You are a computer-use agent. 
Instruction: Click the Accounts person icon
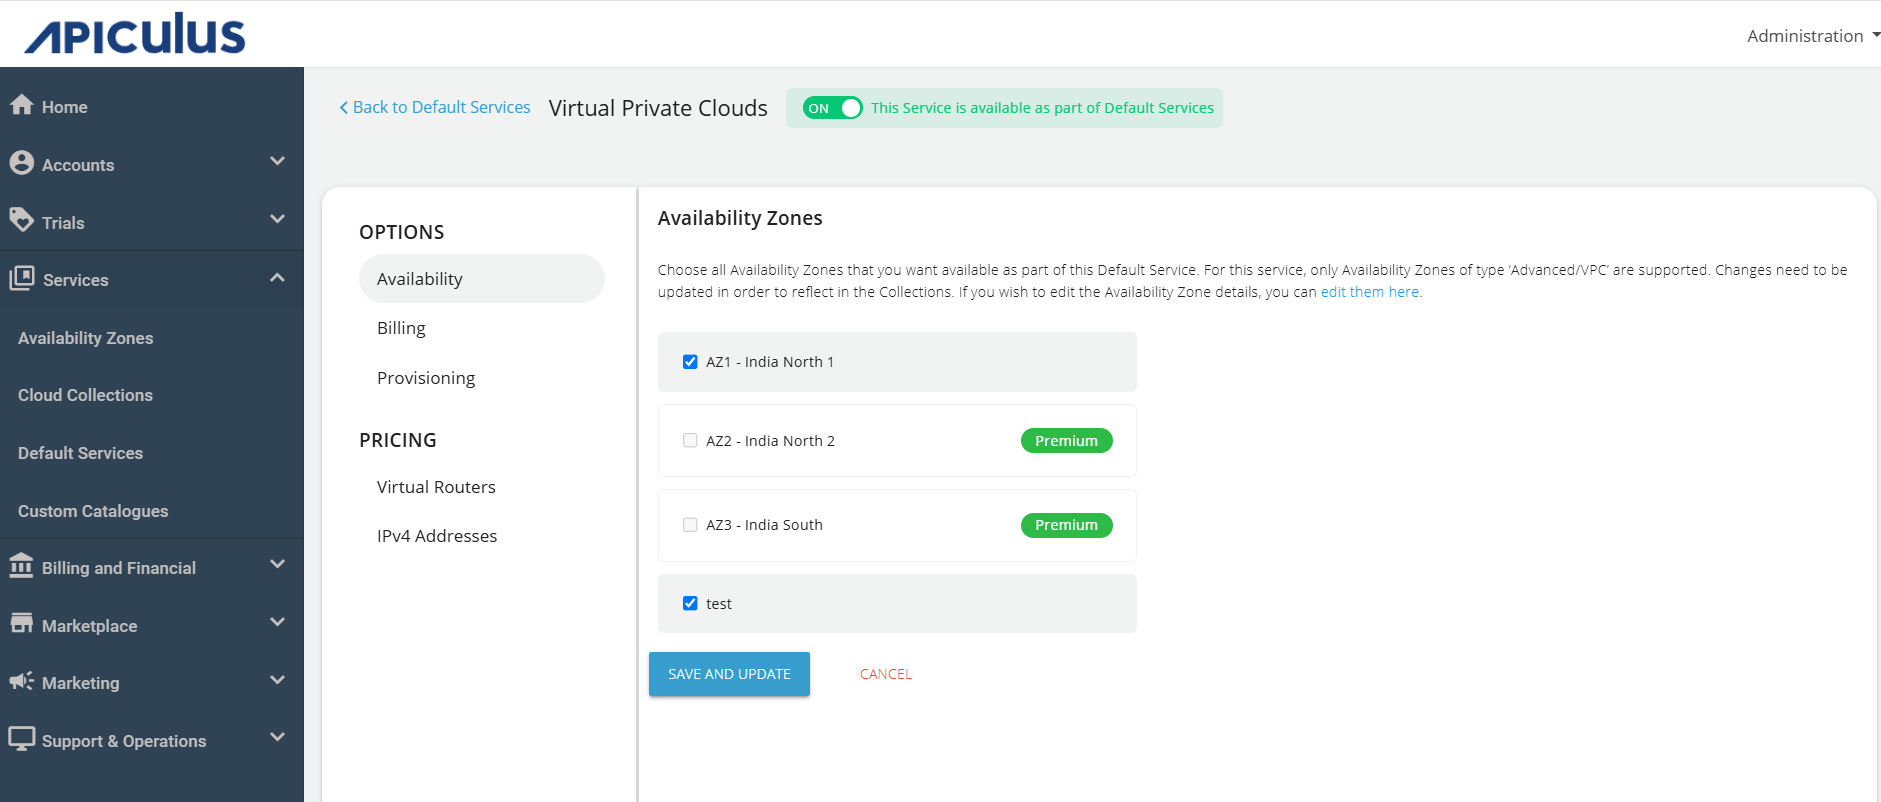[21, 163]
